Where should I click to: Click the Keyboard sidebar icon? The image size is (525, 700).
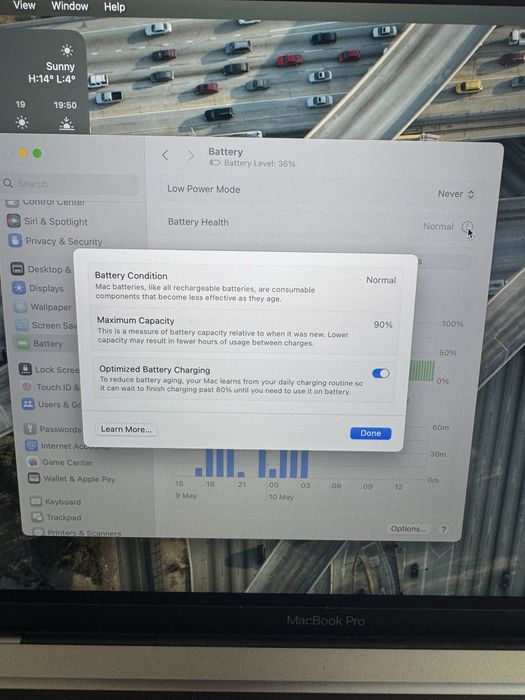point(36,501)
